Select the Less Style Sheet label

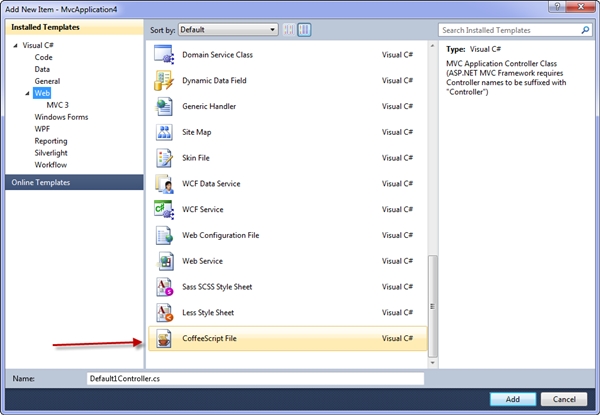click(208, 312)
